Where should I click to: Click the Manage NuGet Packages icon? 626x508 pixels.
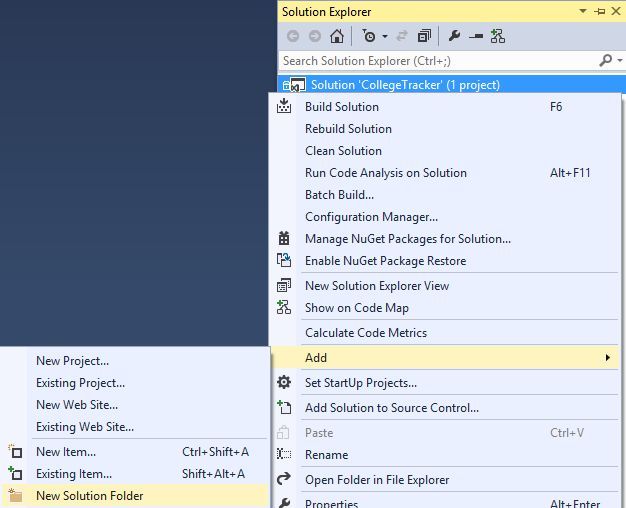pyautogui.click(x=284, y=239)
